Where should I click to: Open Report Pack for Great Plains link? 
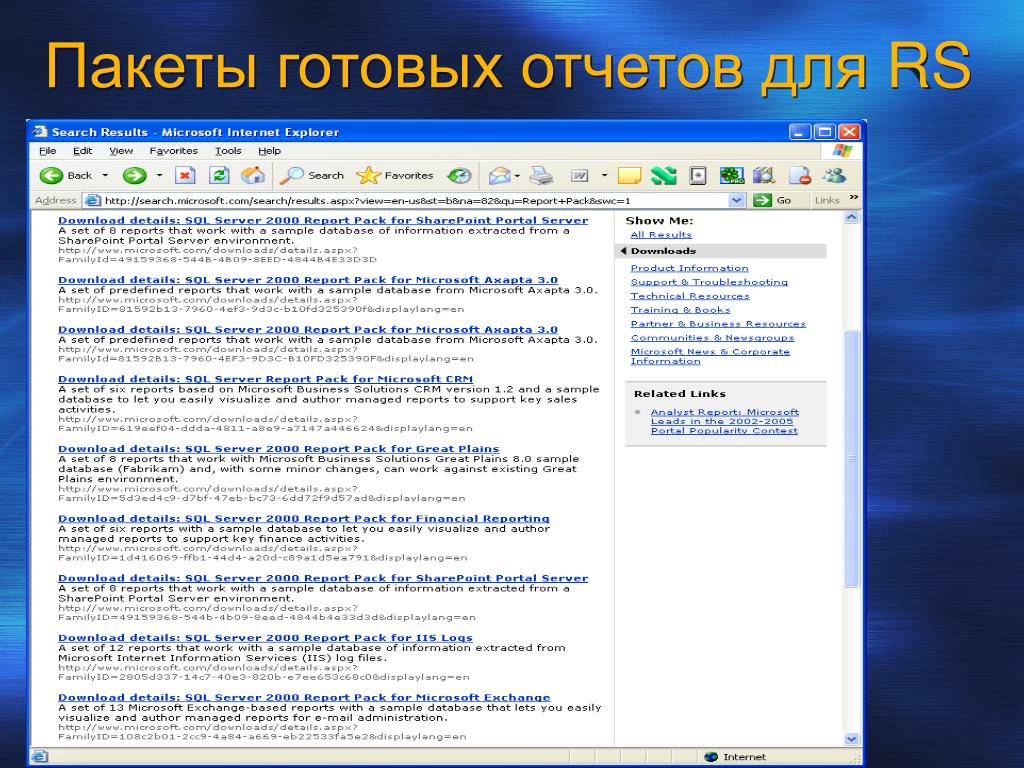pos(278,449)
